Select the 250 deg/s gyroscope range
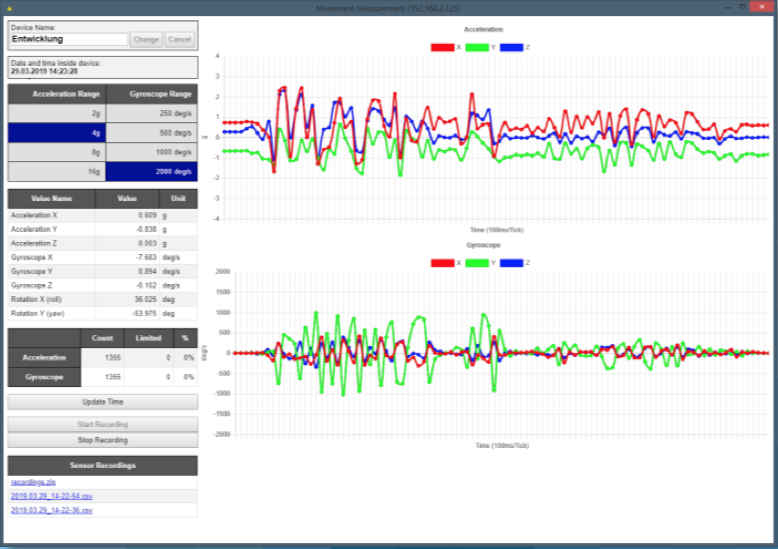Screen dimensions: 778x549 pos(152,114)
